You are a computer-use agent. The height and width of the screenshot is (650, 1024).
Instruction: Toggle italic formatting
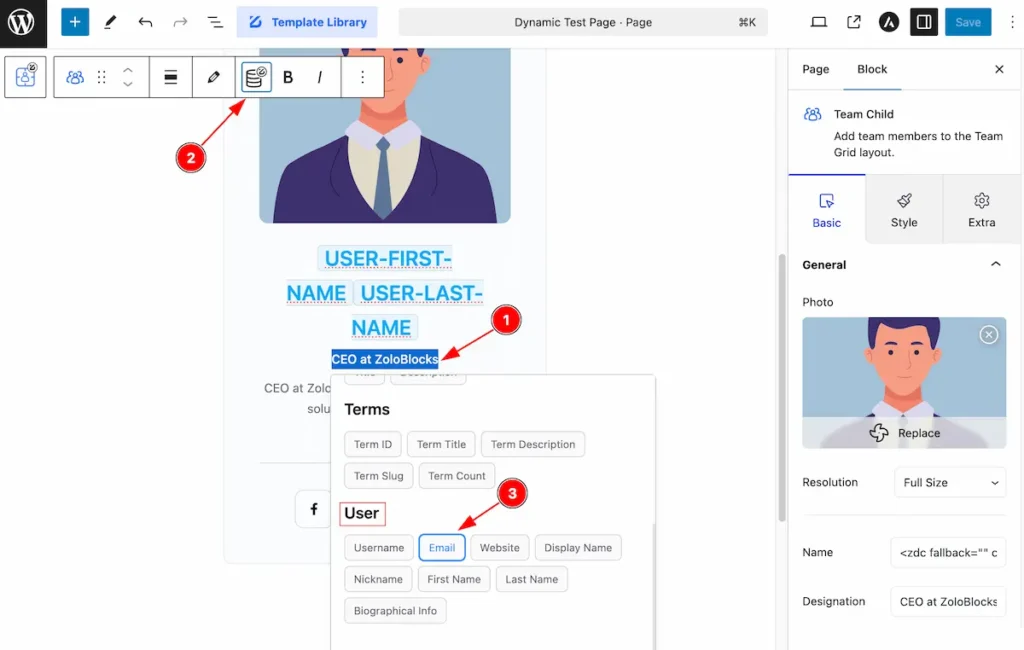[319, 77]
